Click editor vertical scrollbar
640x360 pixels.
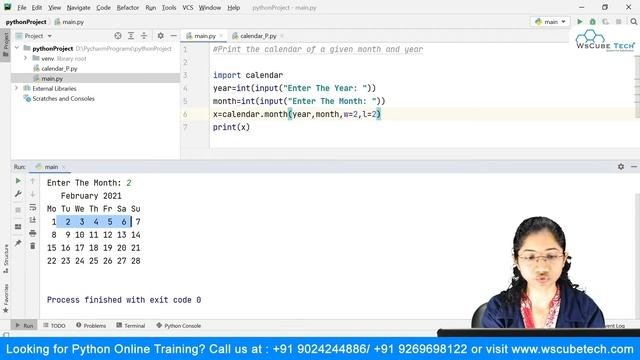(x=638, y=86)
